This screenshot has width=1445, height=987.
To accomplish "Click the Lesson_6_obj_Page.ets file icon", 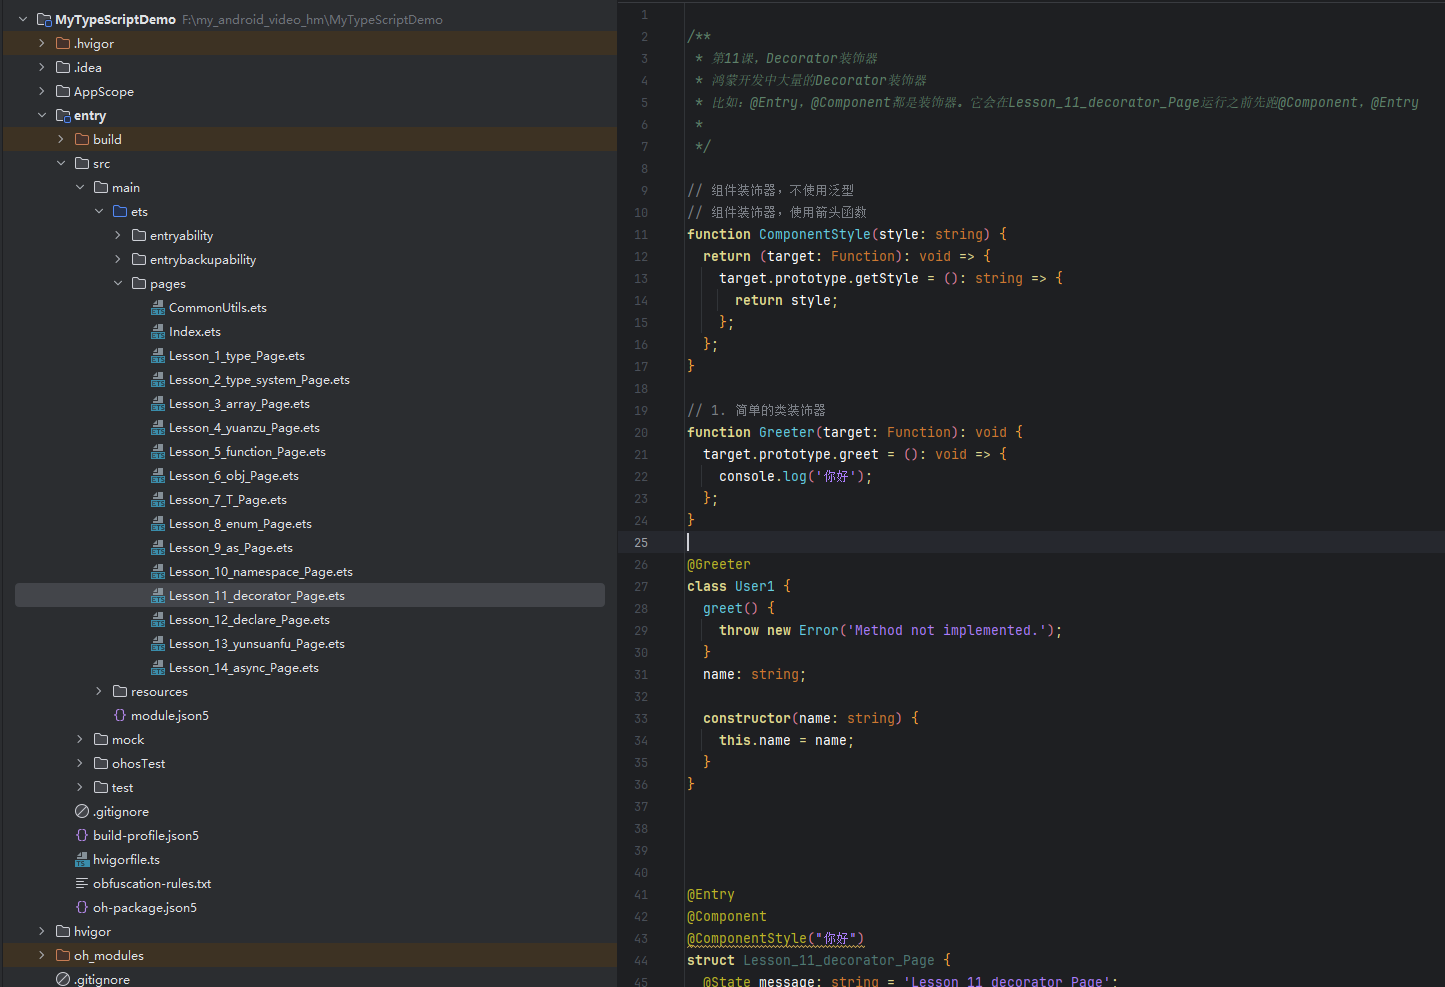I will (158, 475).
